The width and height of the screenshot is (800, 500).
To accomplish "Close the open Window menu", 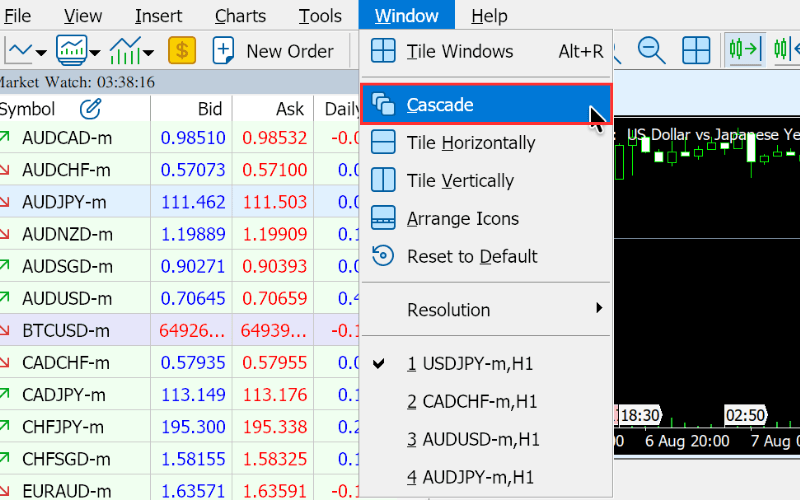I will (407, 15).
